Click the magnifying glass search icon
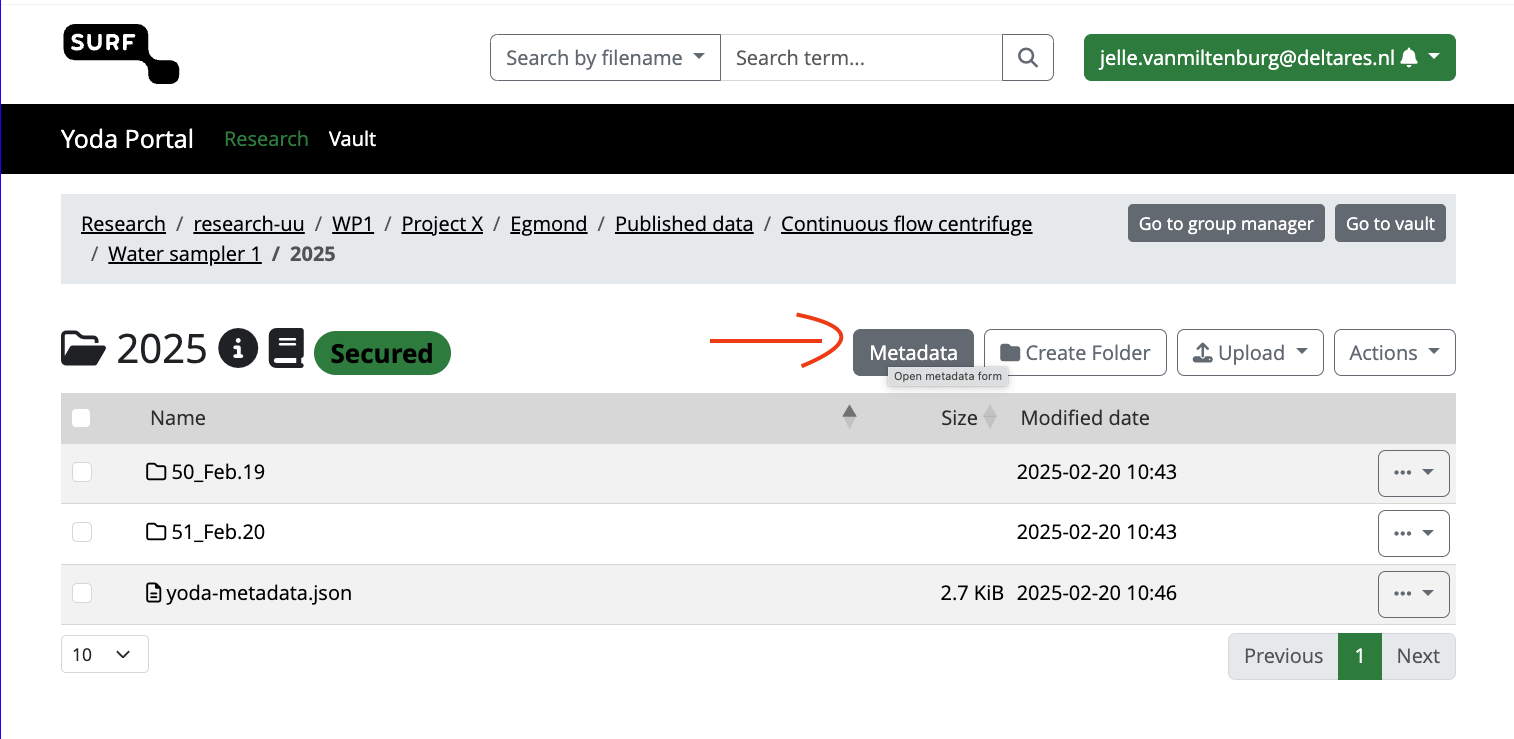 coord(1027,58)
